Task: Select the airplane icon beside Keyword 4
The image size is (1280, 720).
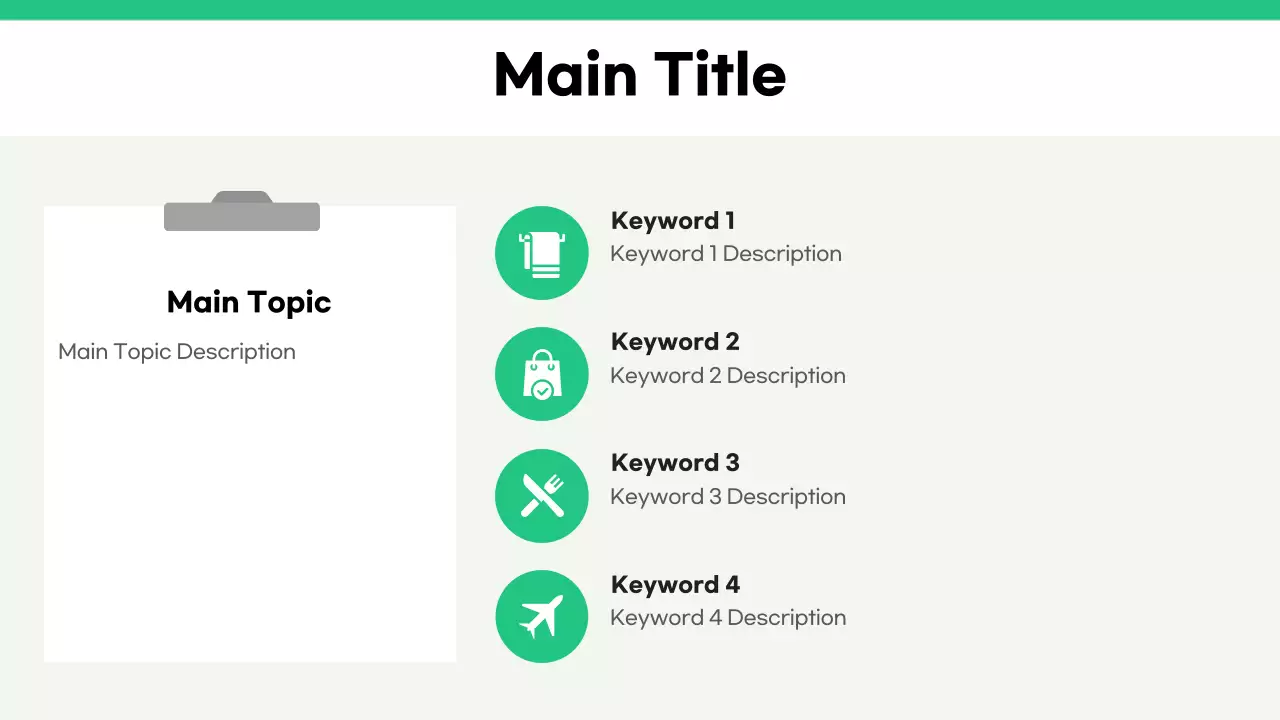Action: (541, 617)
